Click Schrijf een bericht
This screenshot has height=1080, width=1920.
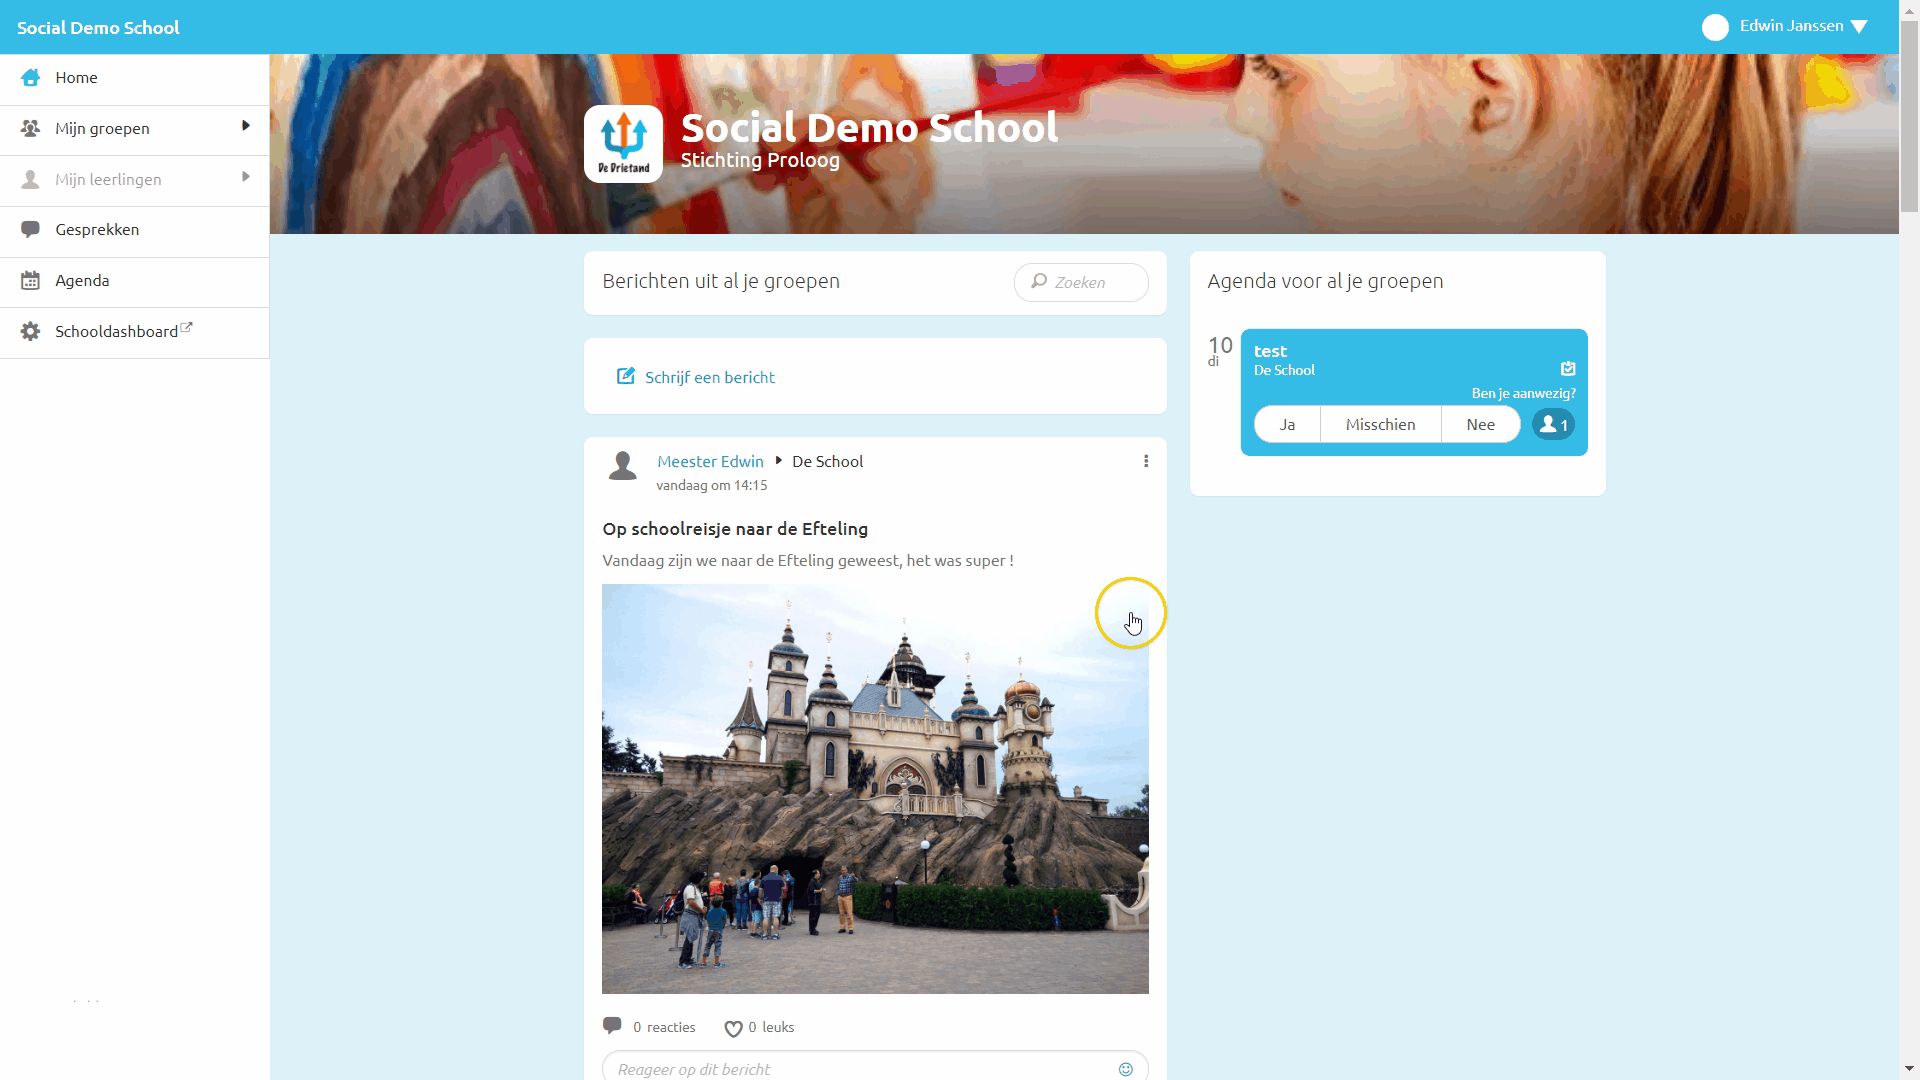coord(709,377)
